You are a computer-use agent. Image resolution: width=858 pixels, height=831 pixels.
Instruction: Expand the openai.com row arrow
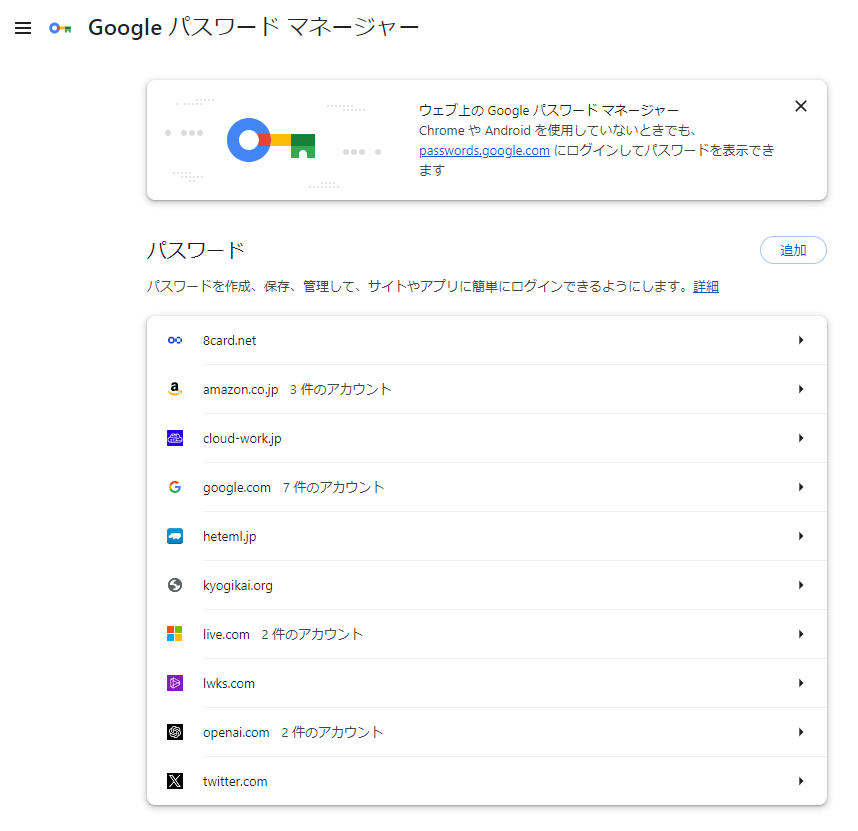pyautogui.click(x=801, y=732)
